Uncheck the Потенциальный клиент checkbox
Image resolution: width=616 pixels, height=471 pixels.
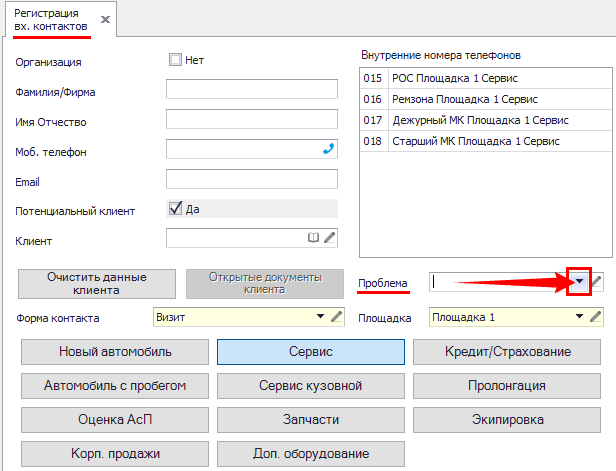click(x=175, y=209)
